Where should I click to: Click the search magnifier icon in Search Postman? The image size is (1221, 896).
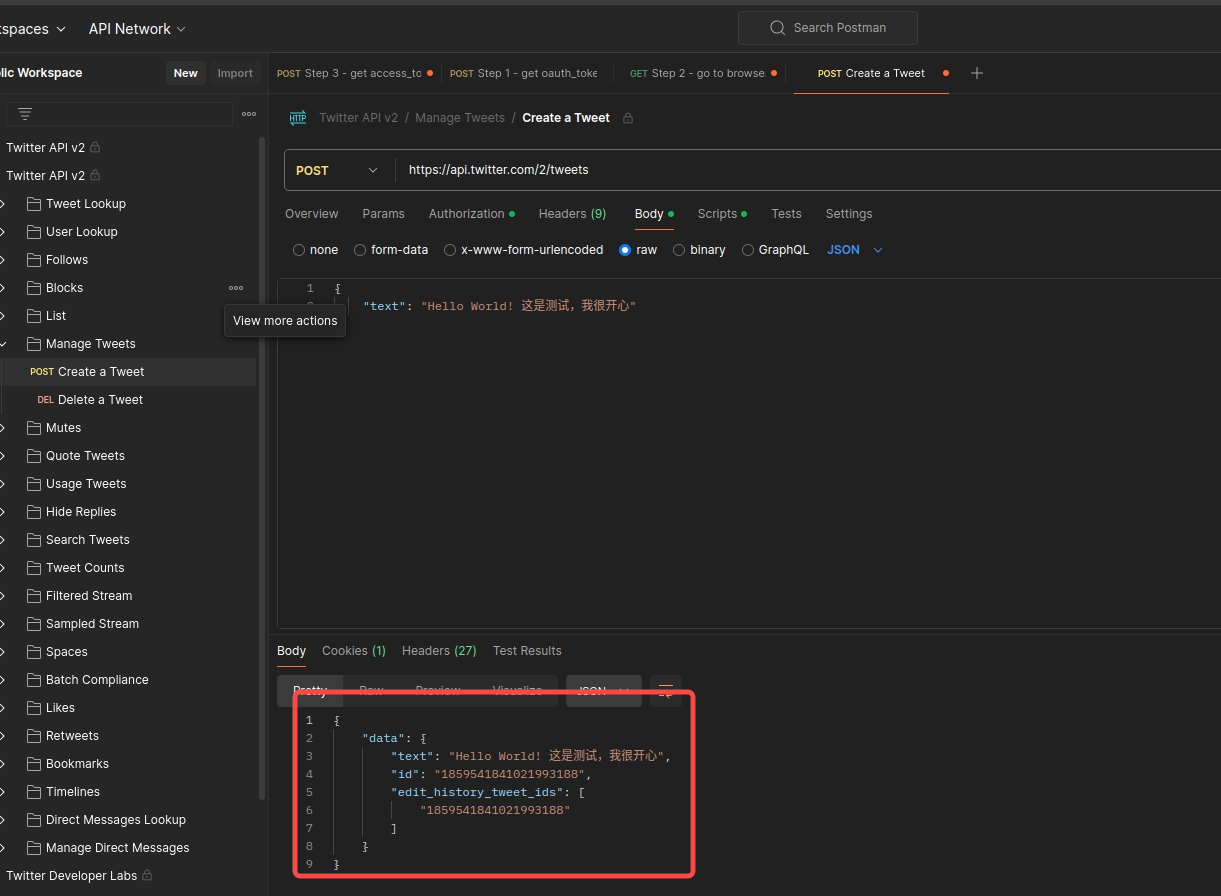coord(777,28)
